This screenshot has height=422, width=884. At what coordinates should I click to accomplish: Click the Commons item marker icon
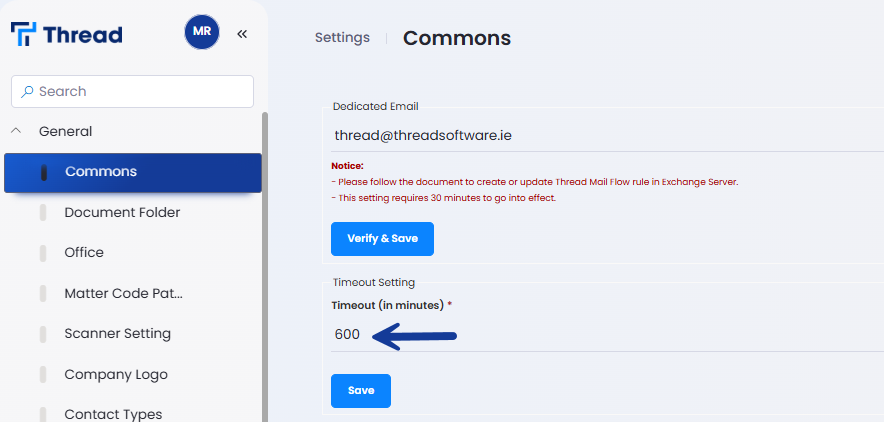(x=43, y=172)
